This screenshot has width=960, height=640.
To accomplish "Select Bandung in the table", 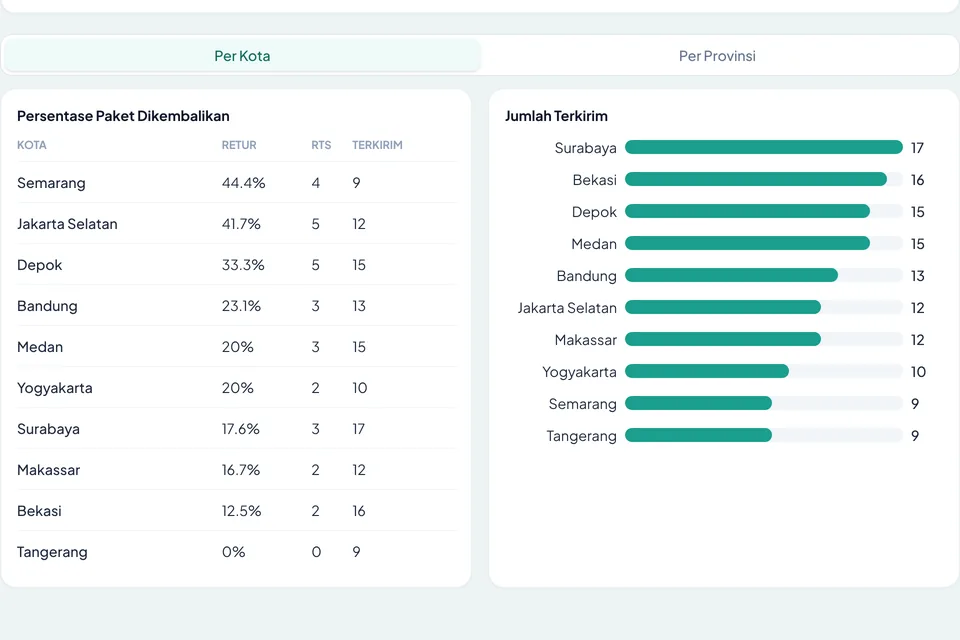I will click(x=47, y=306).
